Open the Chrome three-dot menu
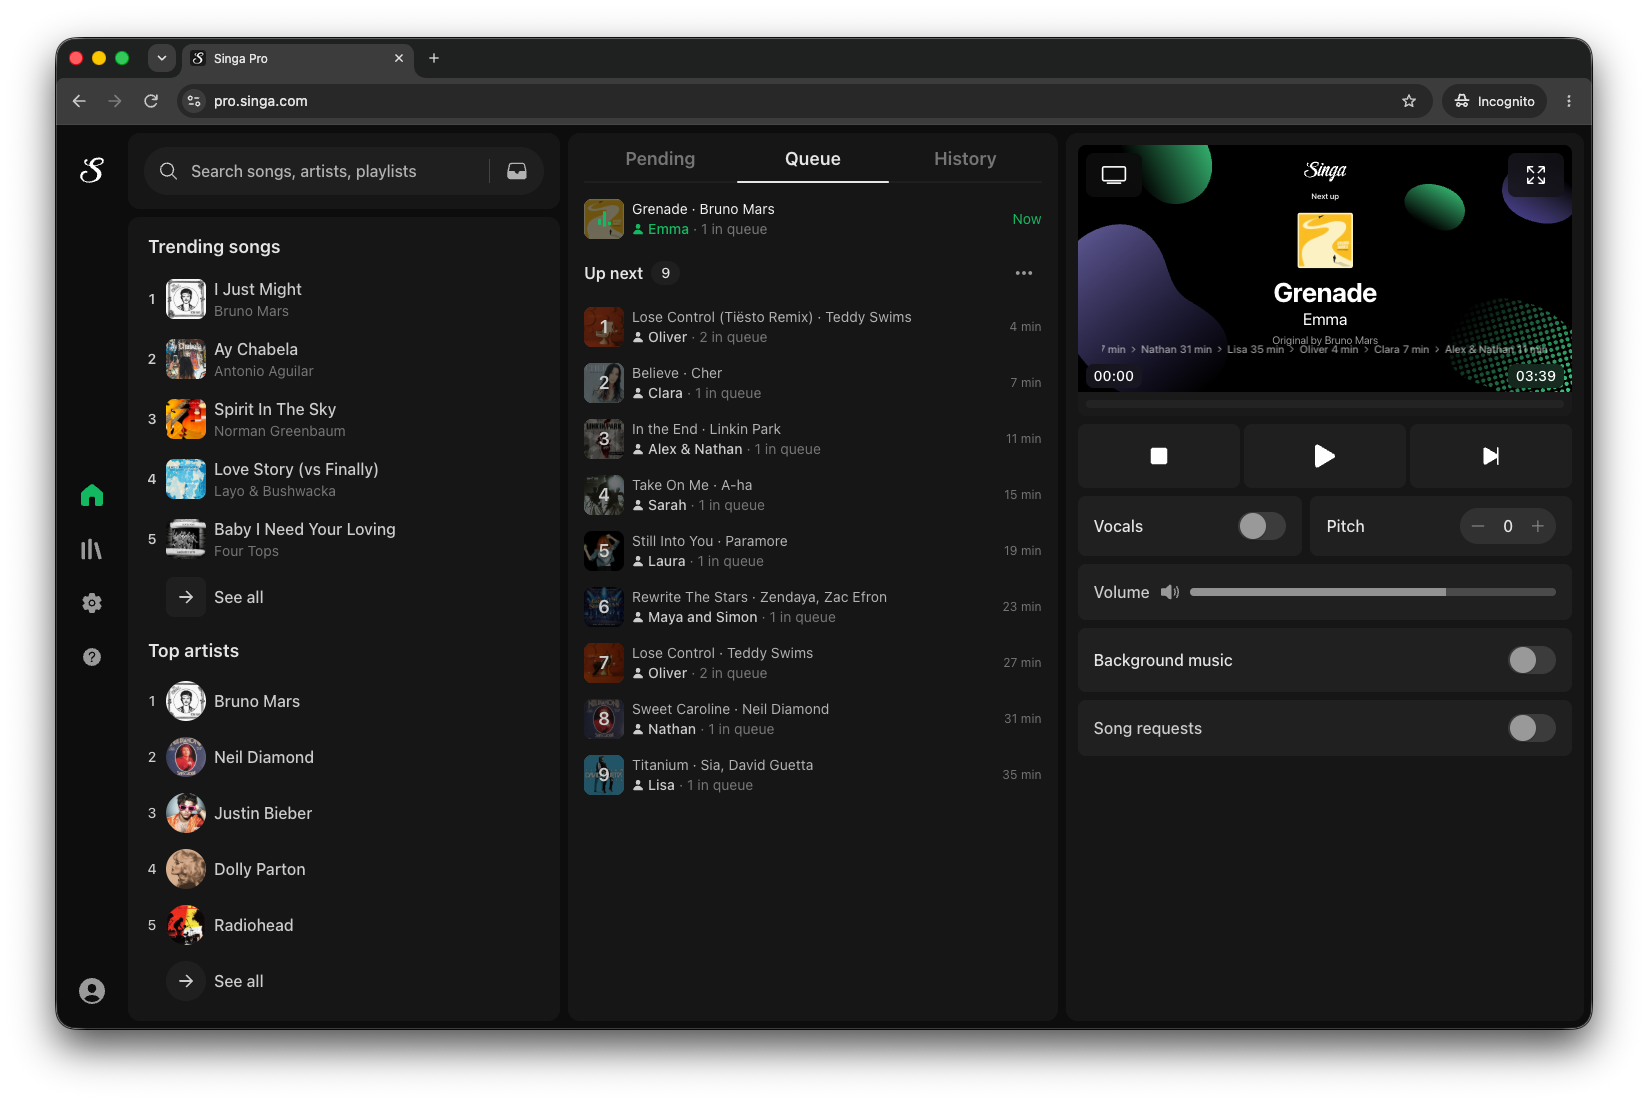 1569,101
